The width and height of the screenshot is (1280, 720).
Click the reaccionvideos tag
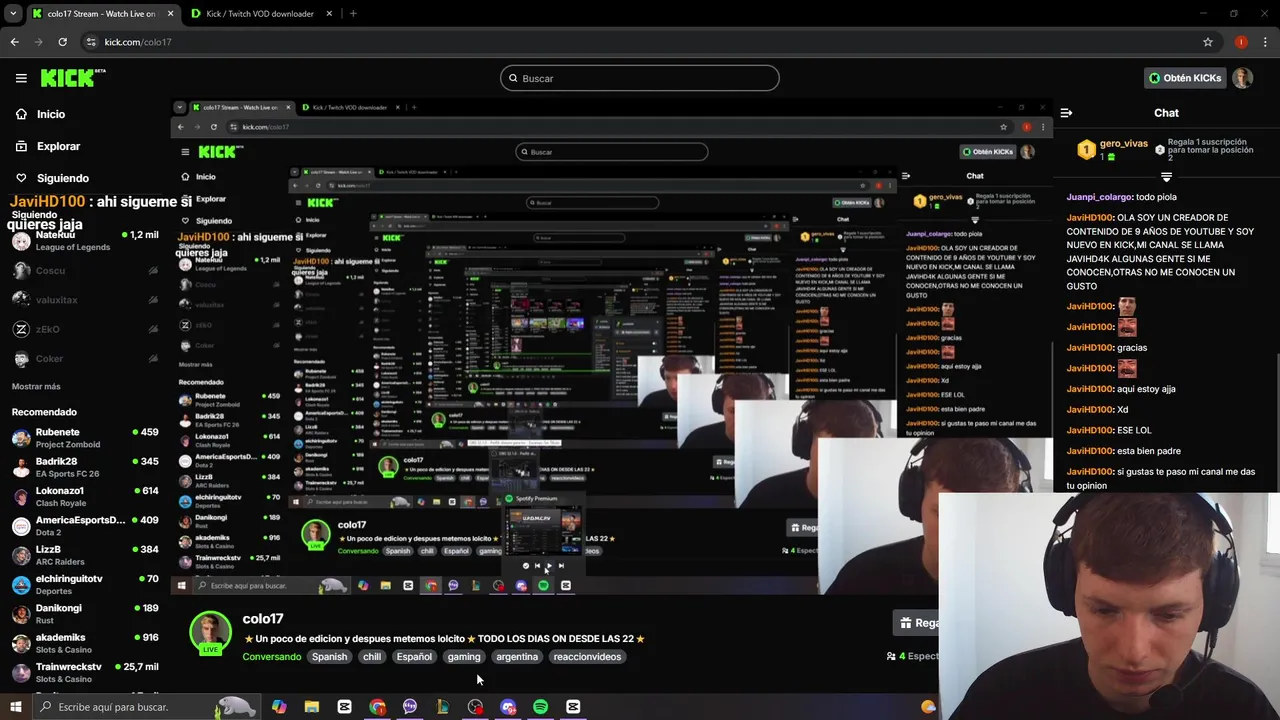(587, 657)
